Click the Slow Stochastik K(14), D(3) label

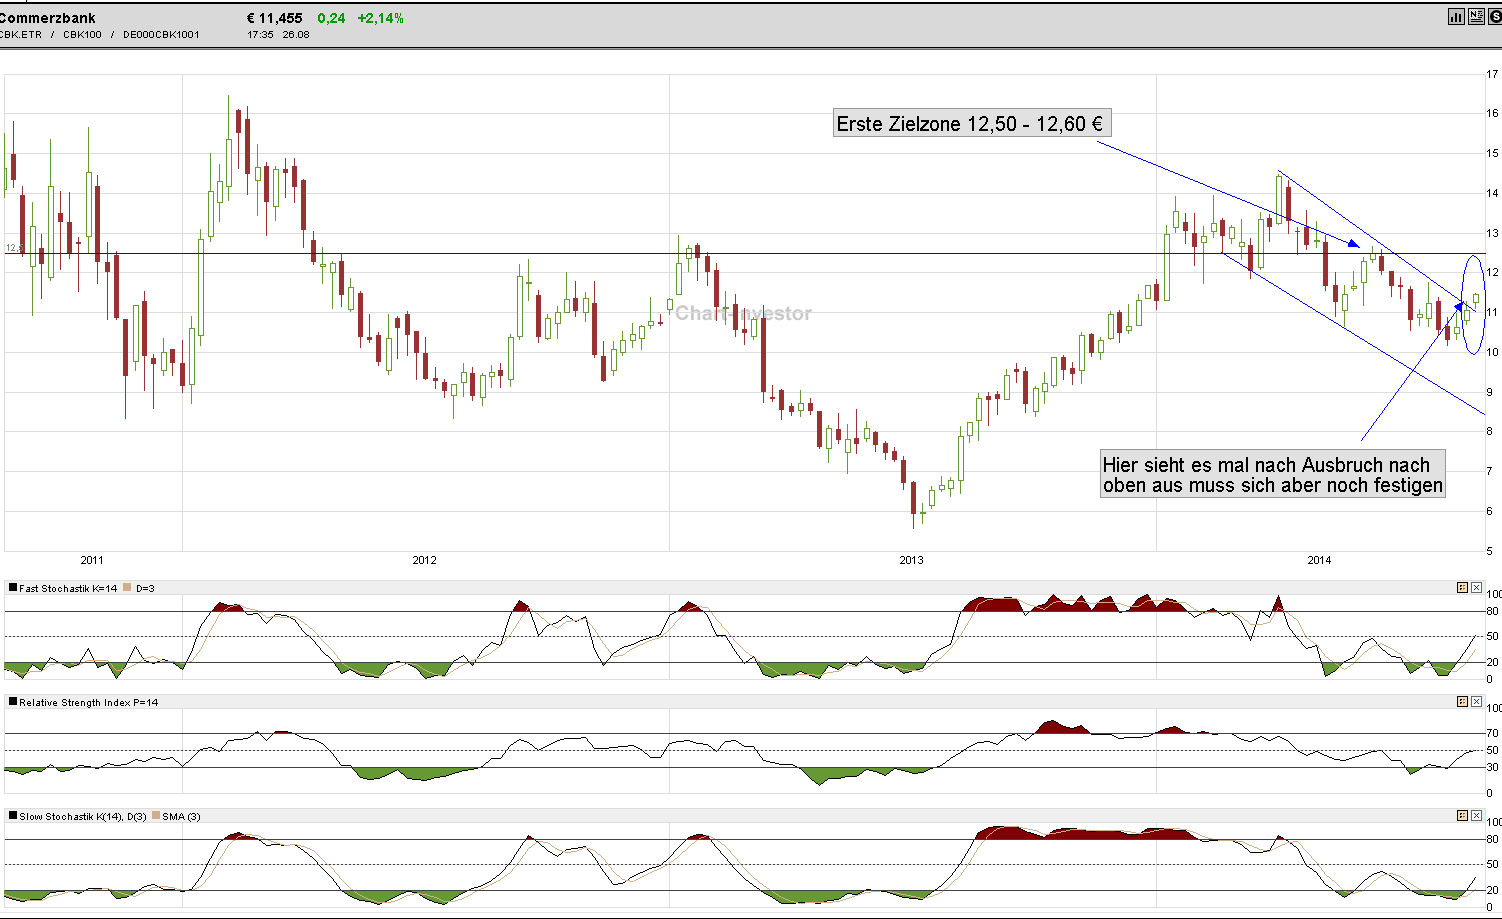pyautogui.click(x=83, y=816)
